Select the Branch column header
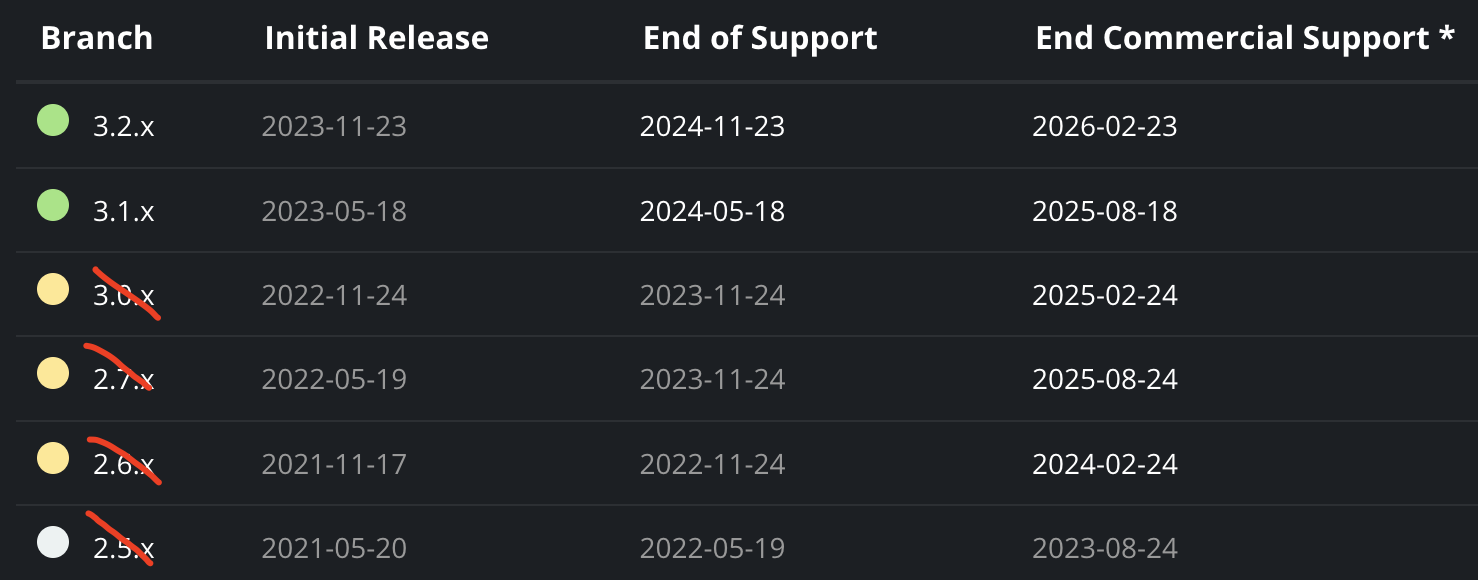Viewport: 1478px width, 580px height. [97, 38]
